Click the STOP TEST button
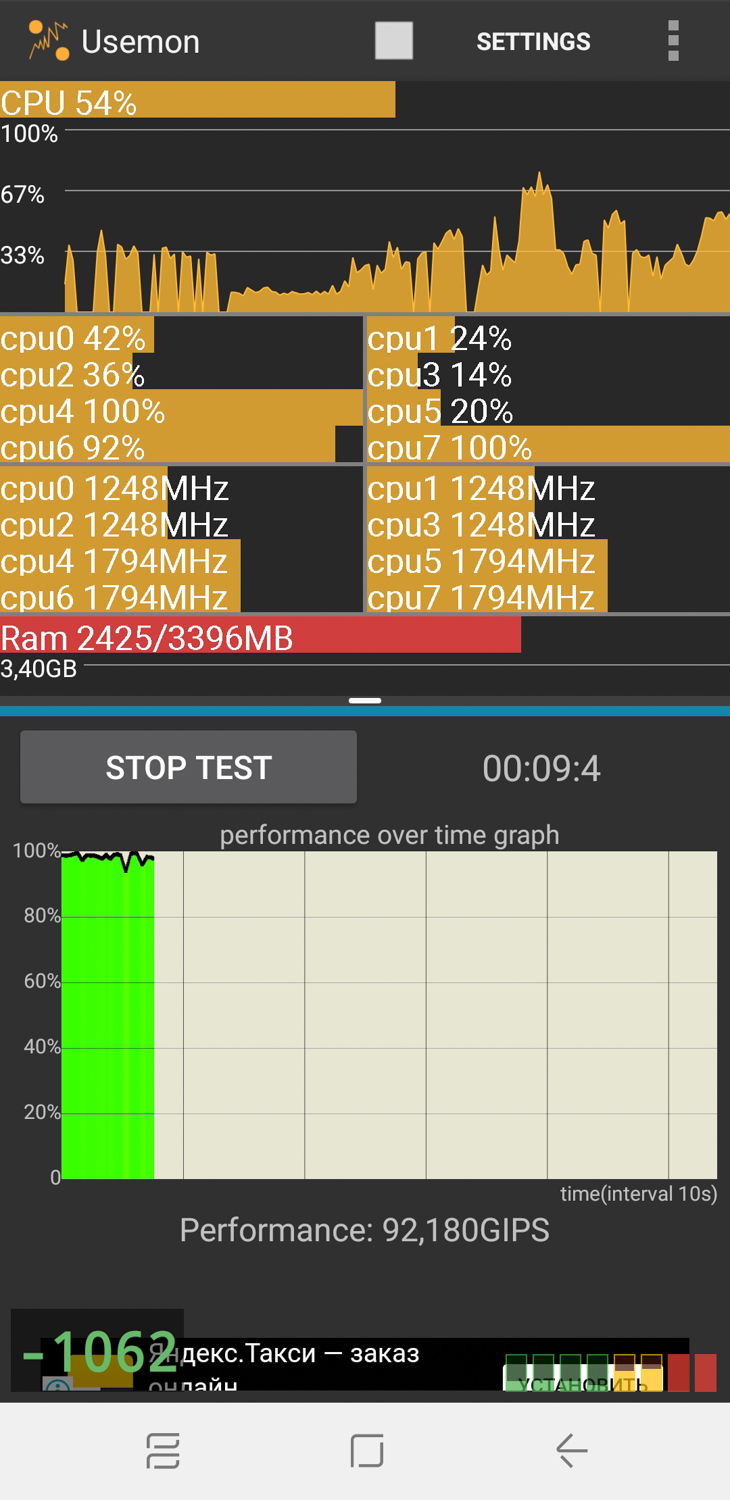 (x=188, y=767)
